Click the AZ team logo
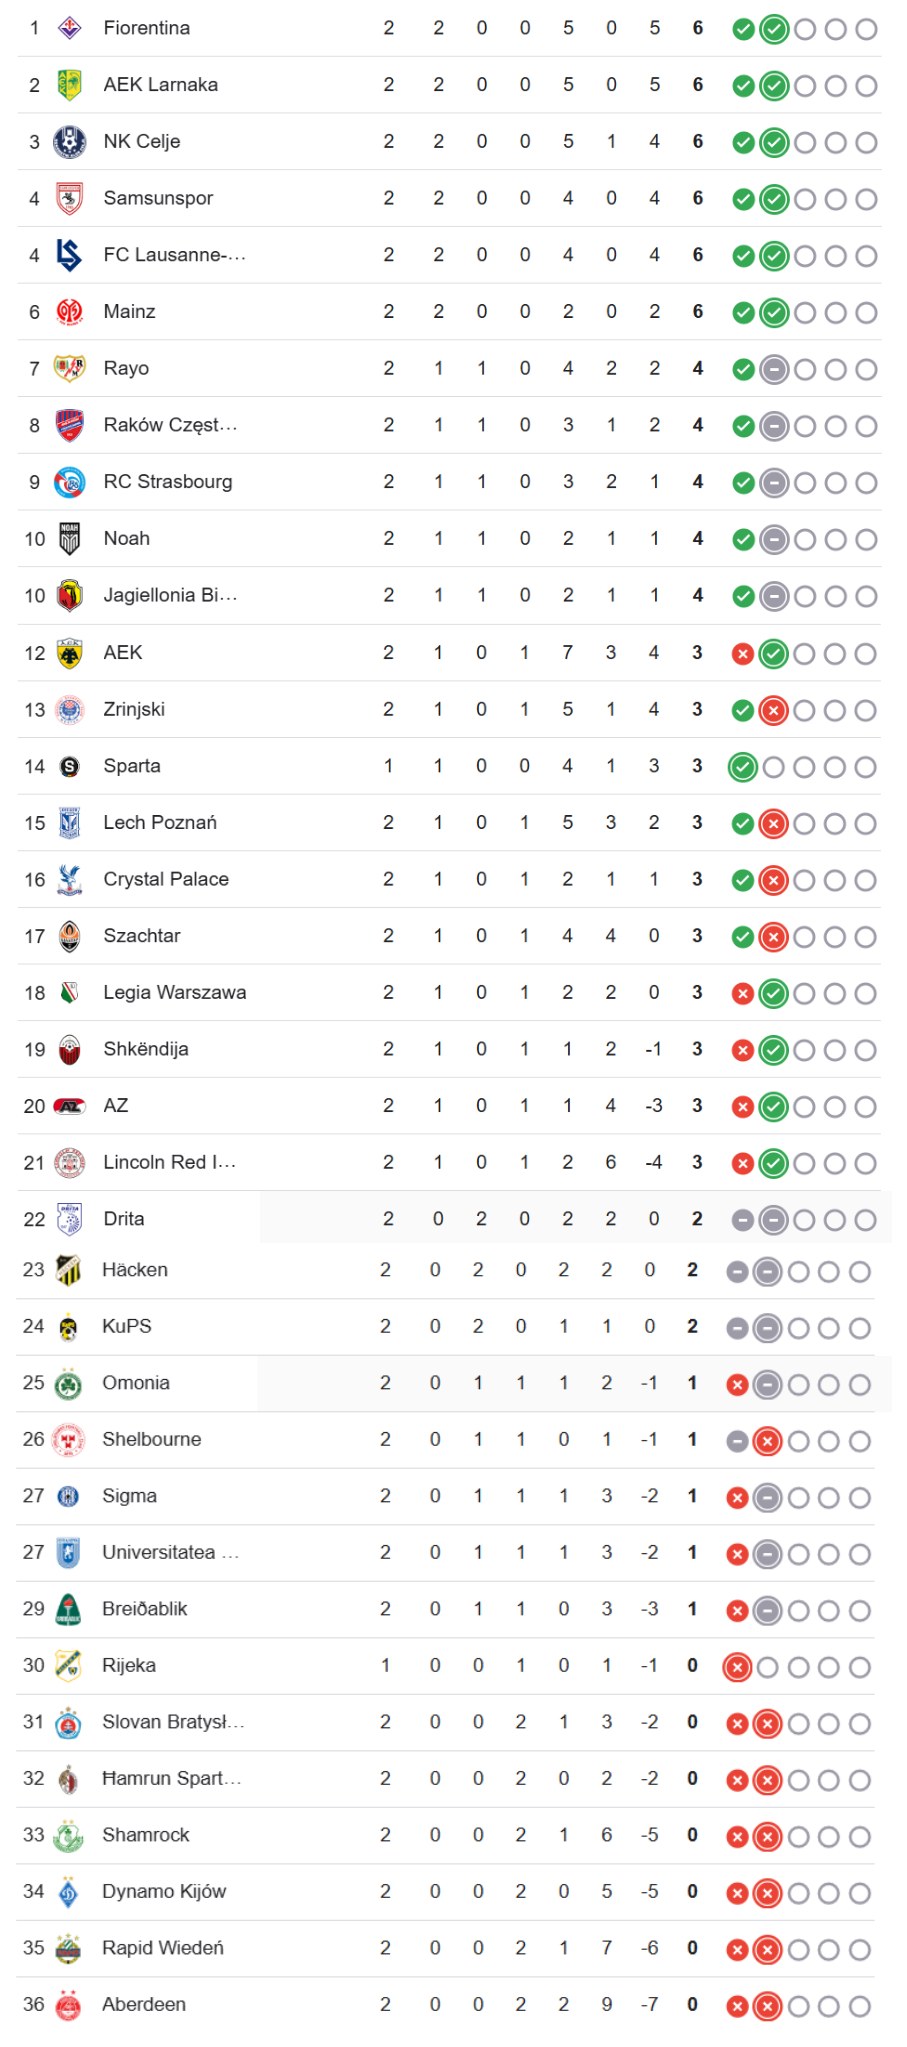This screenshot has width=907, height=2047. tap(69, 1106)
